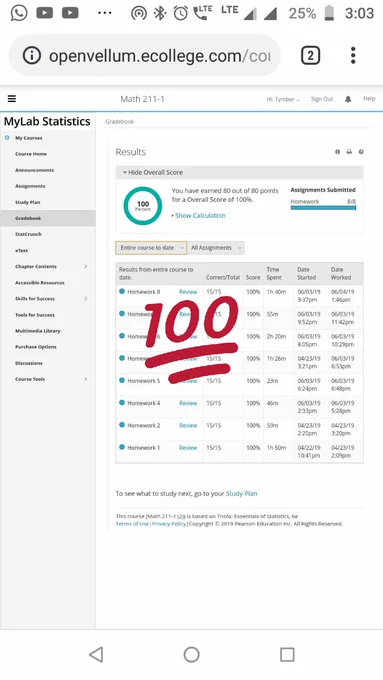
Task: Open Purchase Options in sidebar
Action: click(36, 347)
